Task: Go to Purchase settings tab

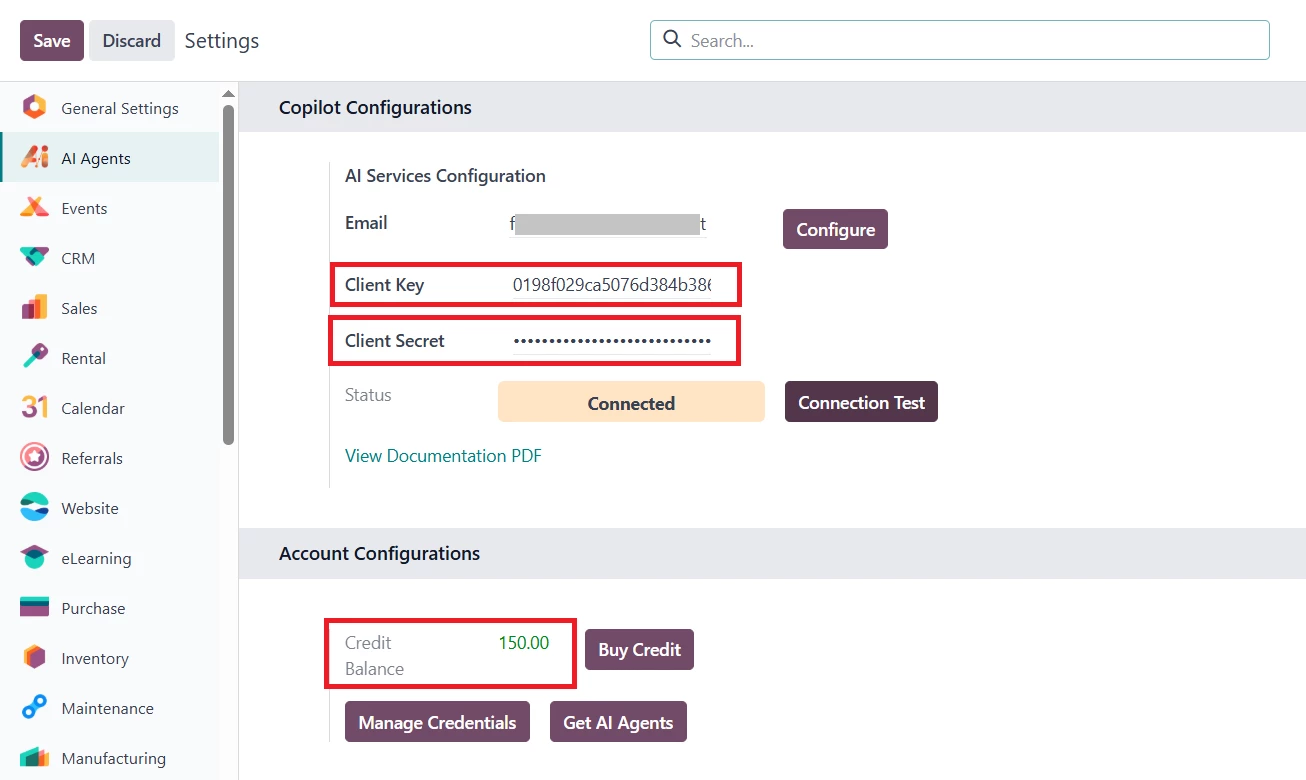Action: pos(93,608)
